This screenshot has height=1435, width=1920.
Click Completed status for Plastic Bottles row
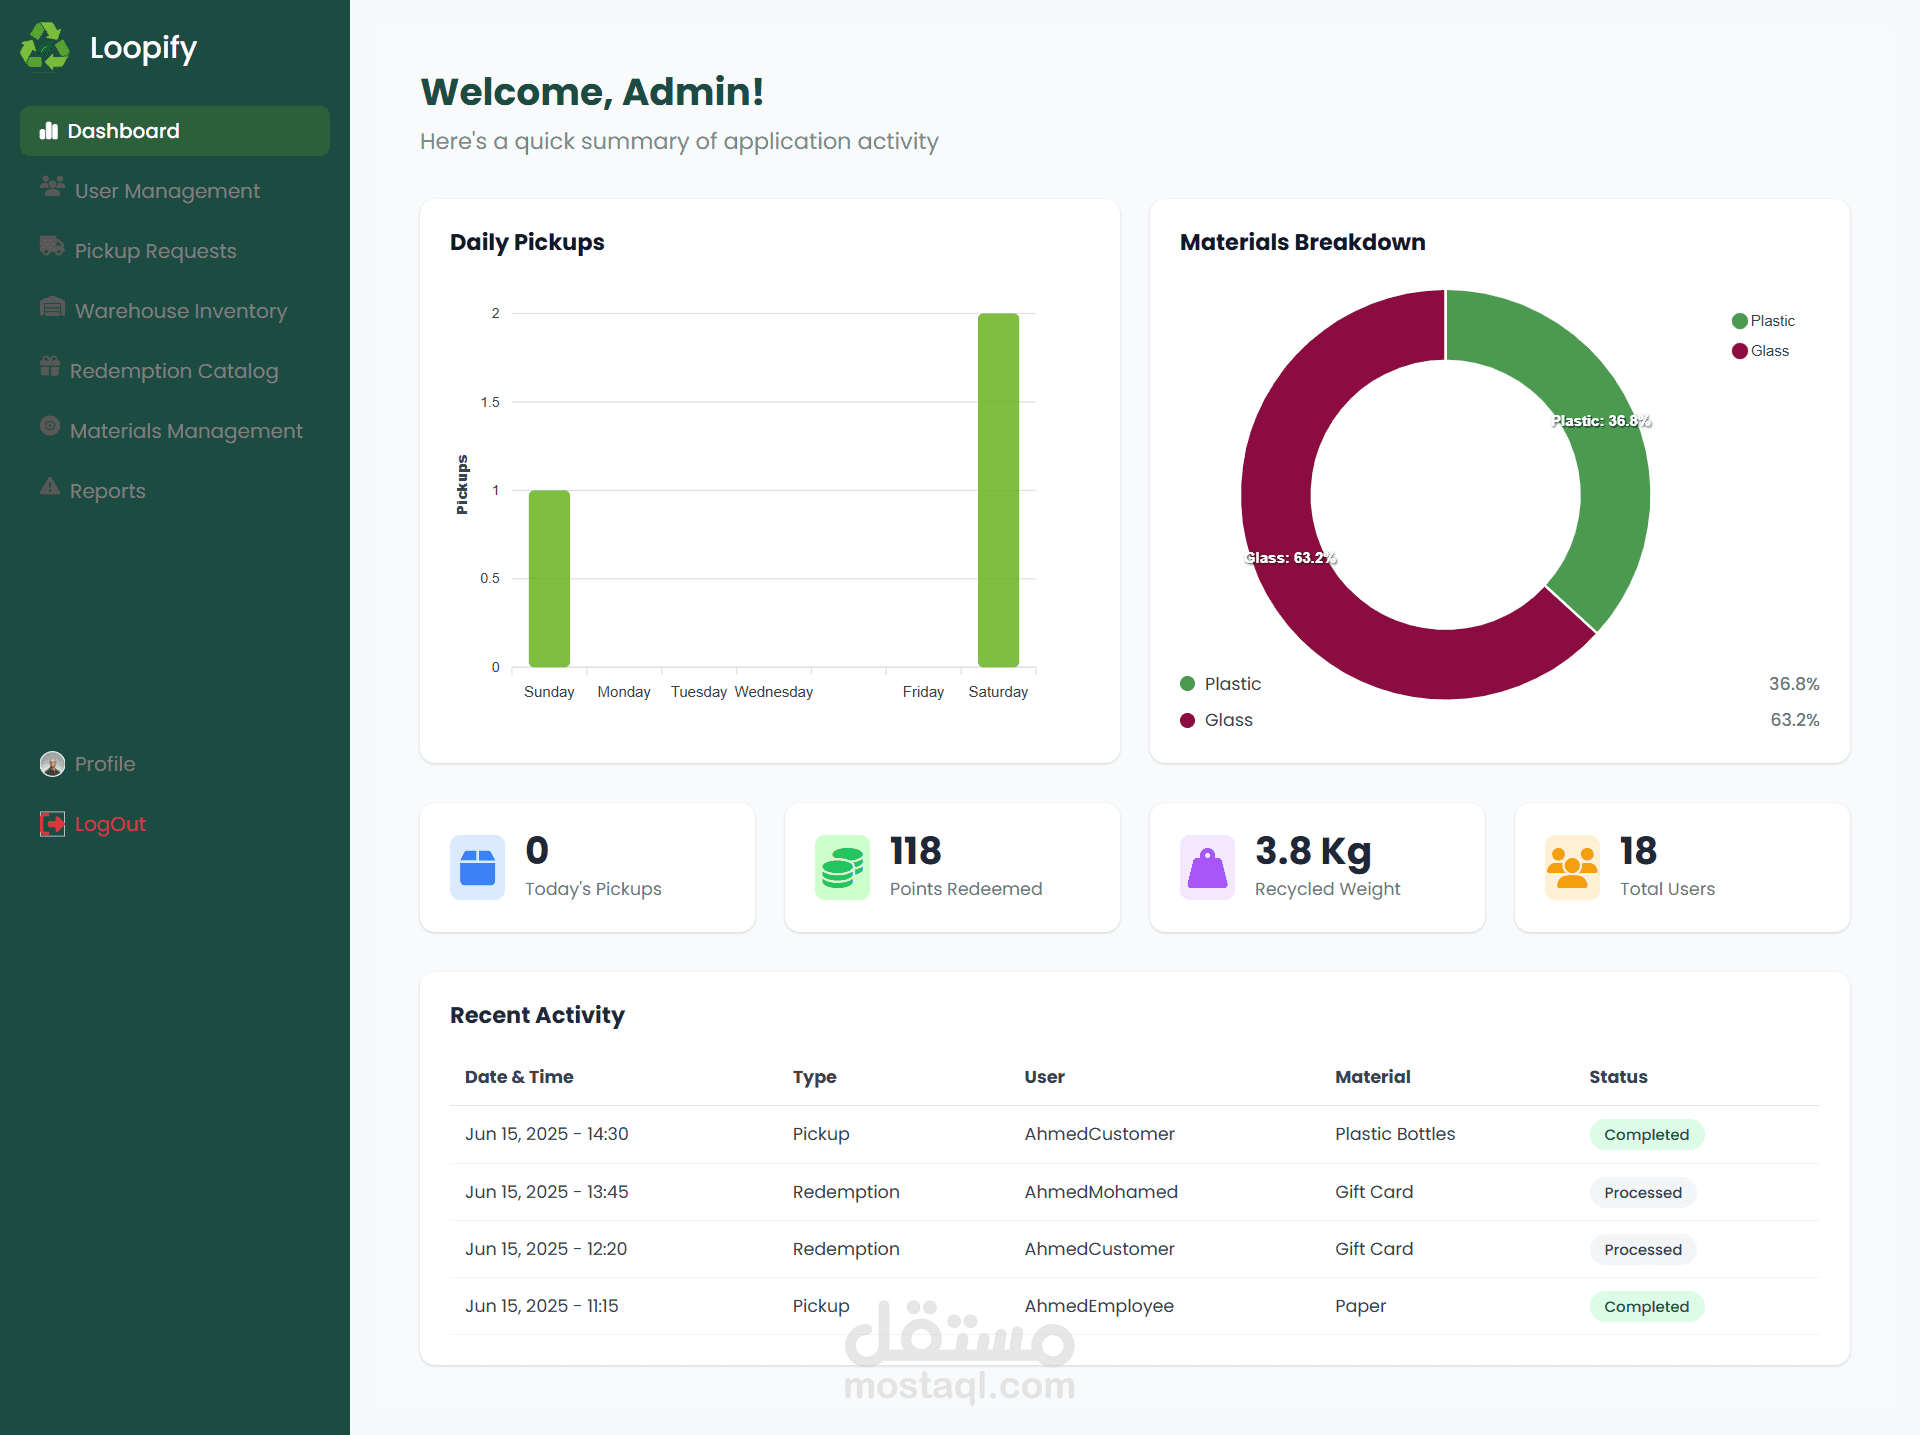[1646, 1134]
